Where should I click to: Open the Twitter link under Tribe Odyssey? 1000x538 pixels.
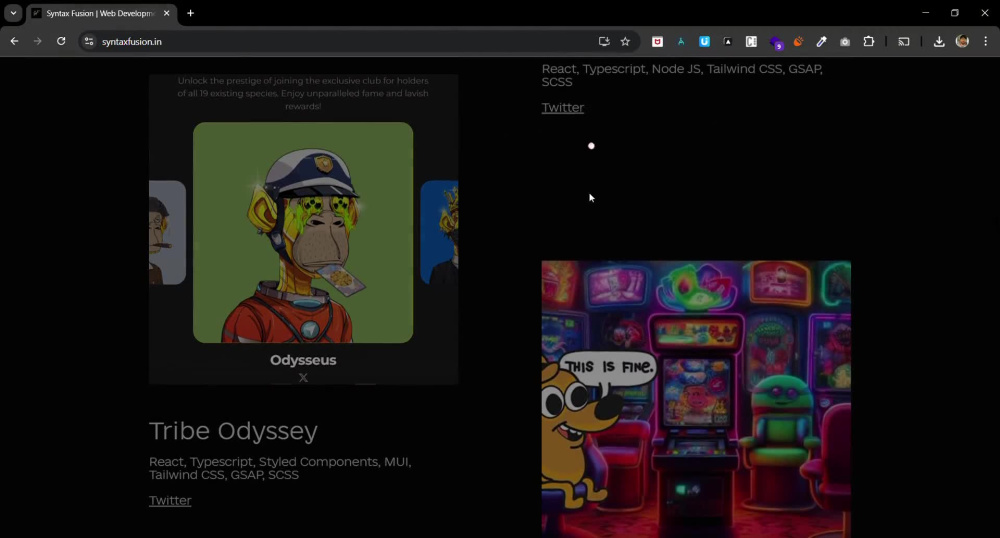pyautogui.click(x=170, y=500)
